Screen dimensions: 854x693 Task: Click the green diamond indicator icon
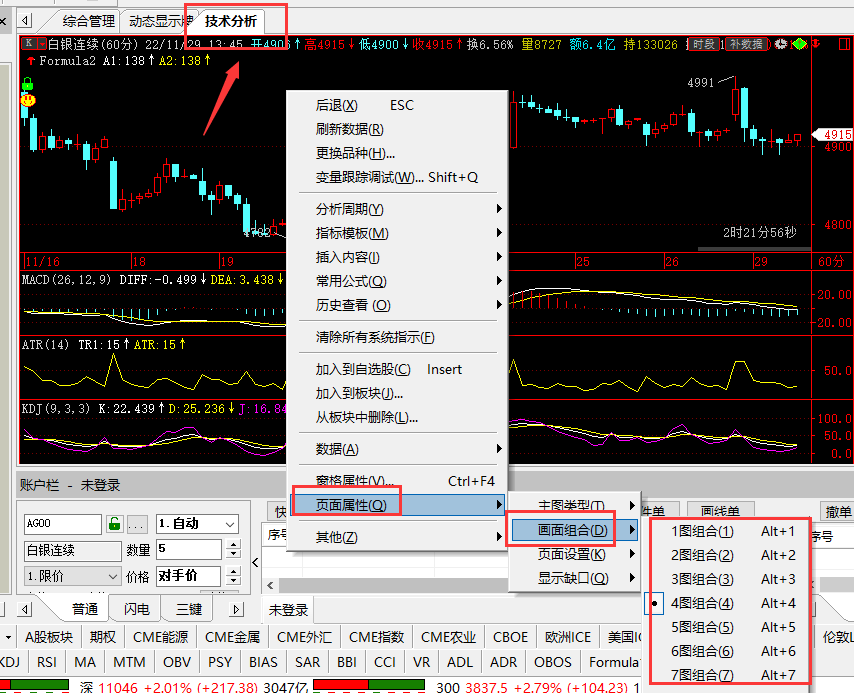[x=800, y=44]
